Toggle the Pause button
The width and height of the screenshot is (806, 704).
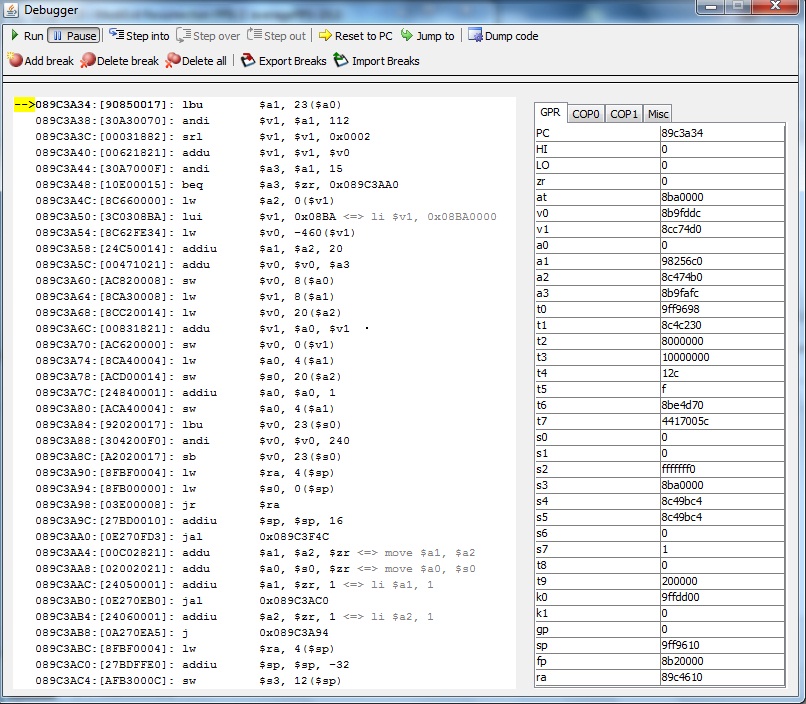click(x=73, y=36)
